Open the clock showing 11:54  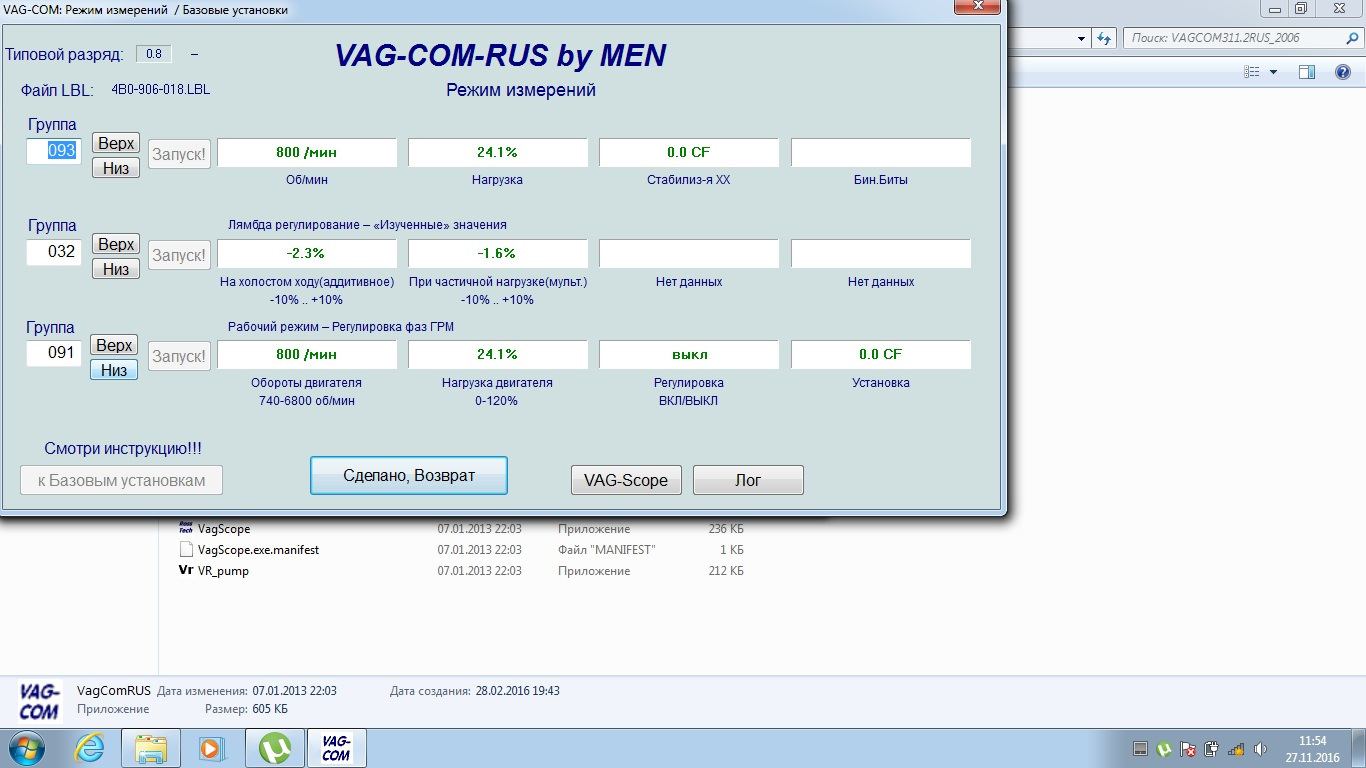click(x=1312, y=748)
